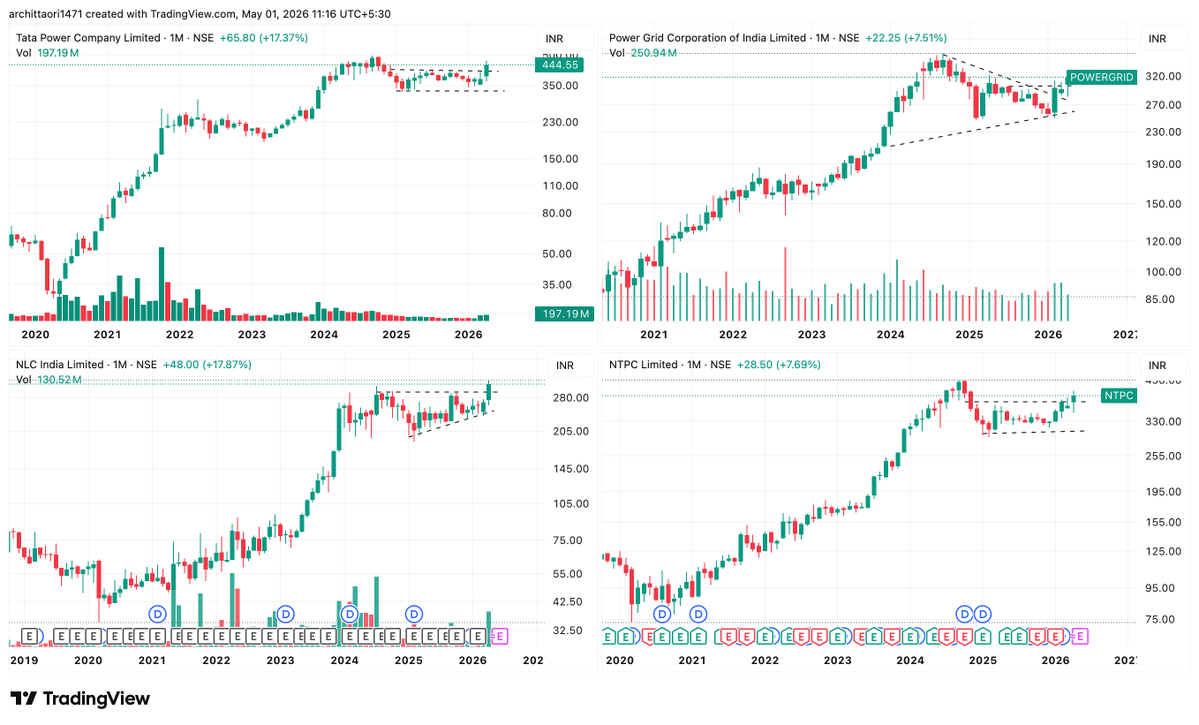Click the 75.00 price level on NTPC axis
This screenshot has width=1199, height=725.
[x=1162, y=619]
